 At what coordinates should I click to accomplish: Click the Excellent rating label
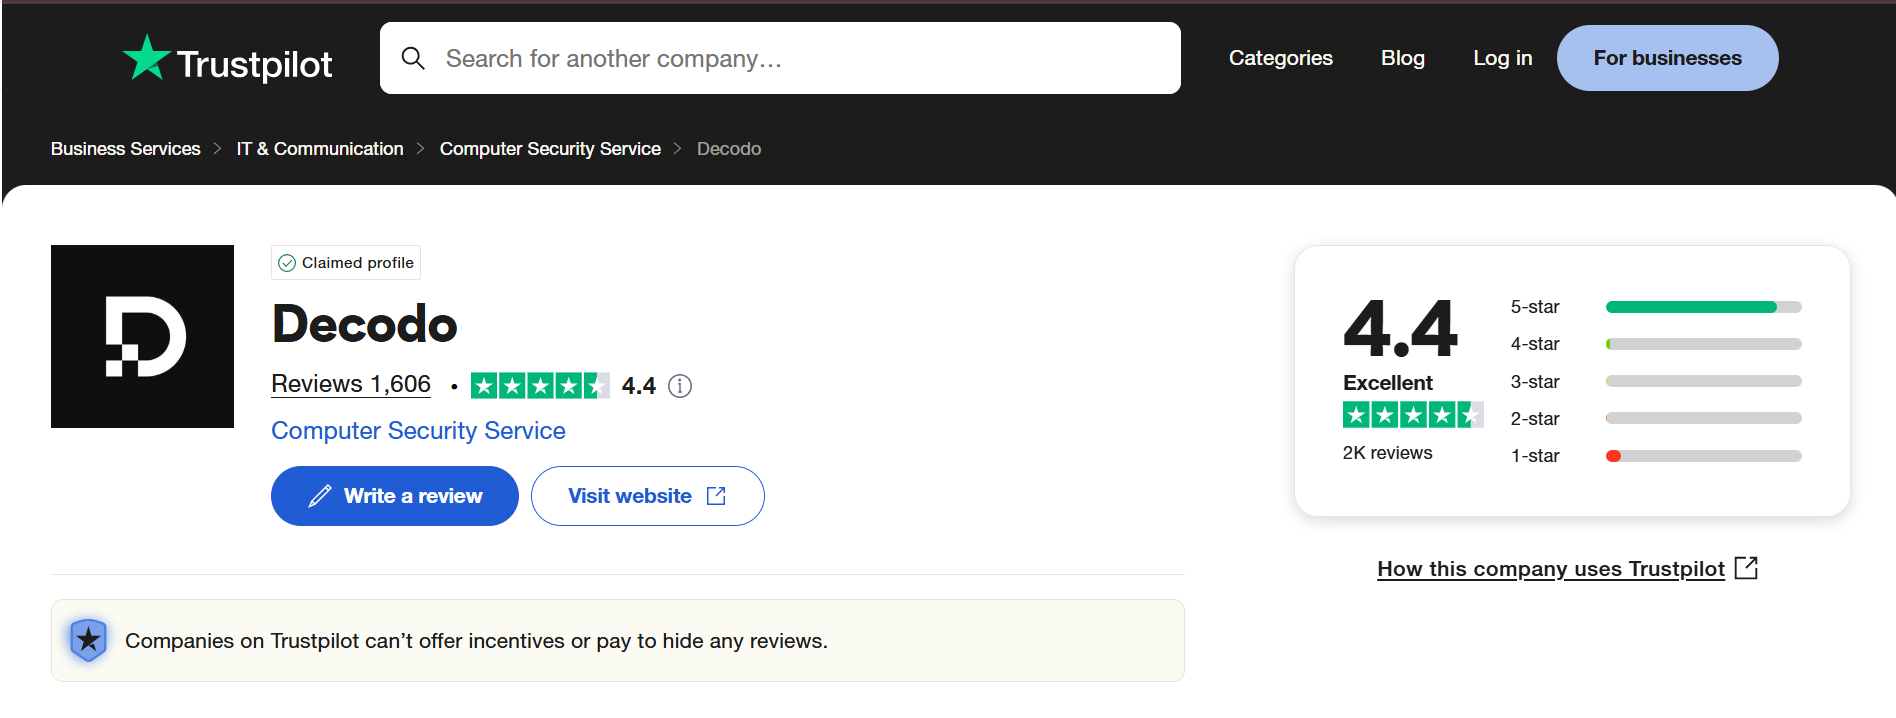coord(1388,383)
